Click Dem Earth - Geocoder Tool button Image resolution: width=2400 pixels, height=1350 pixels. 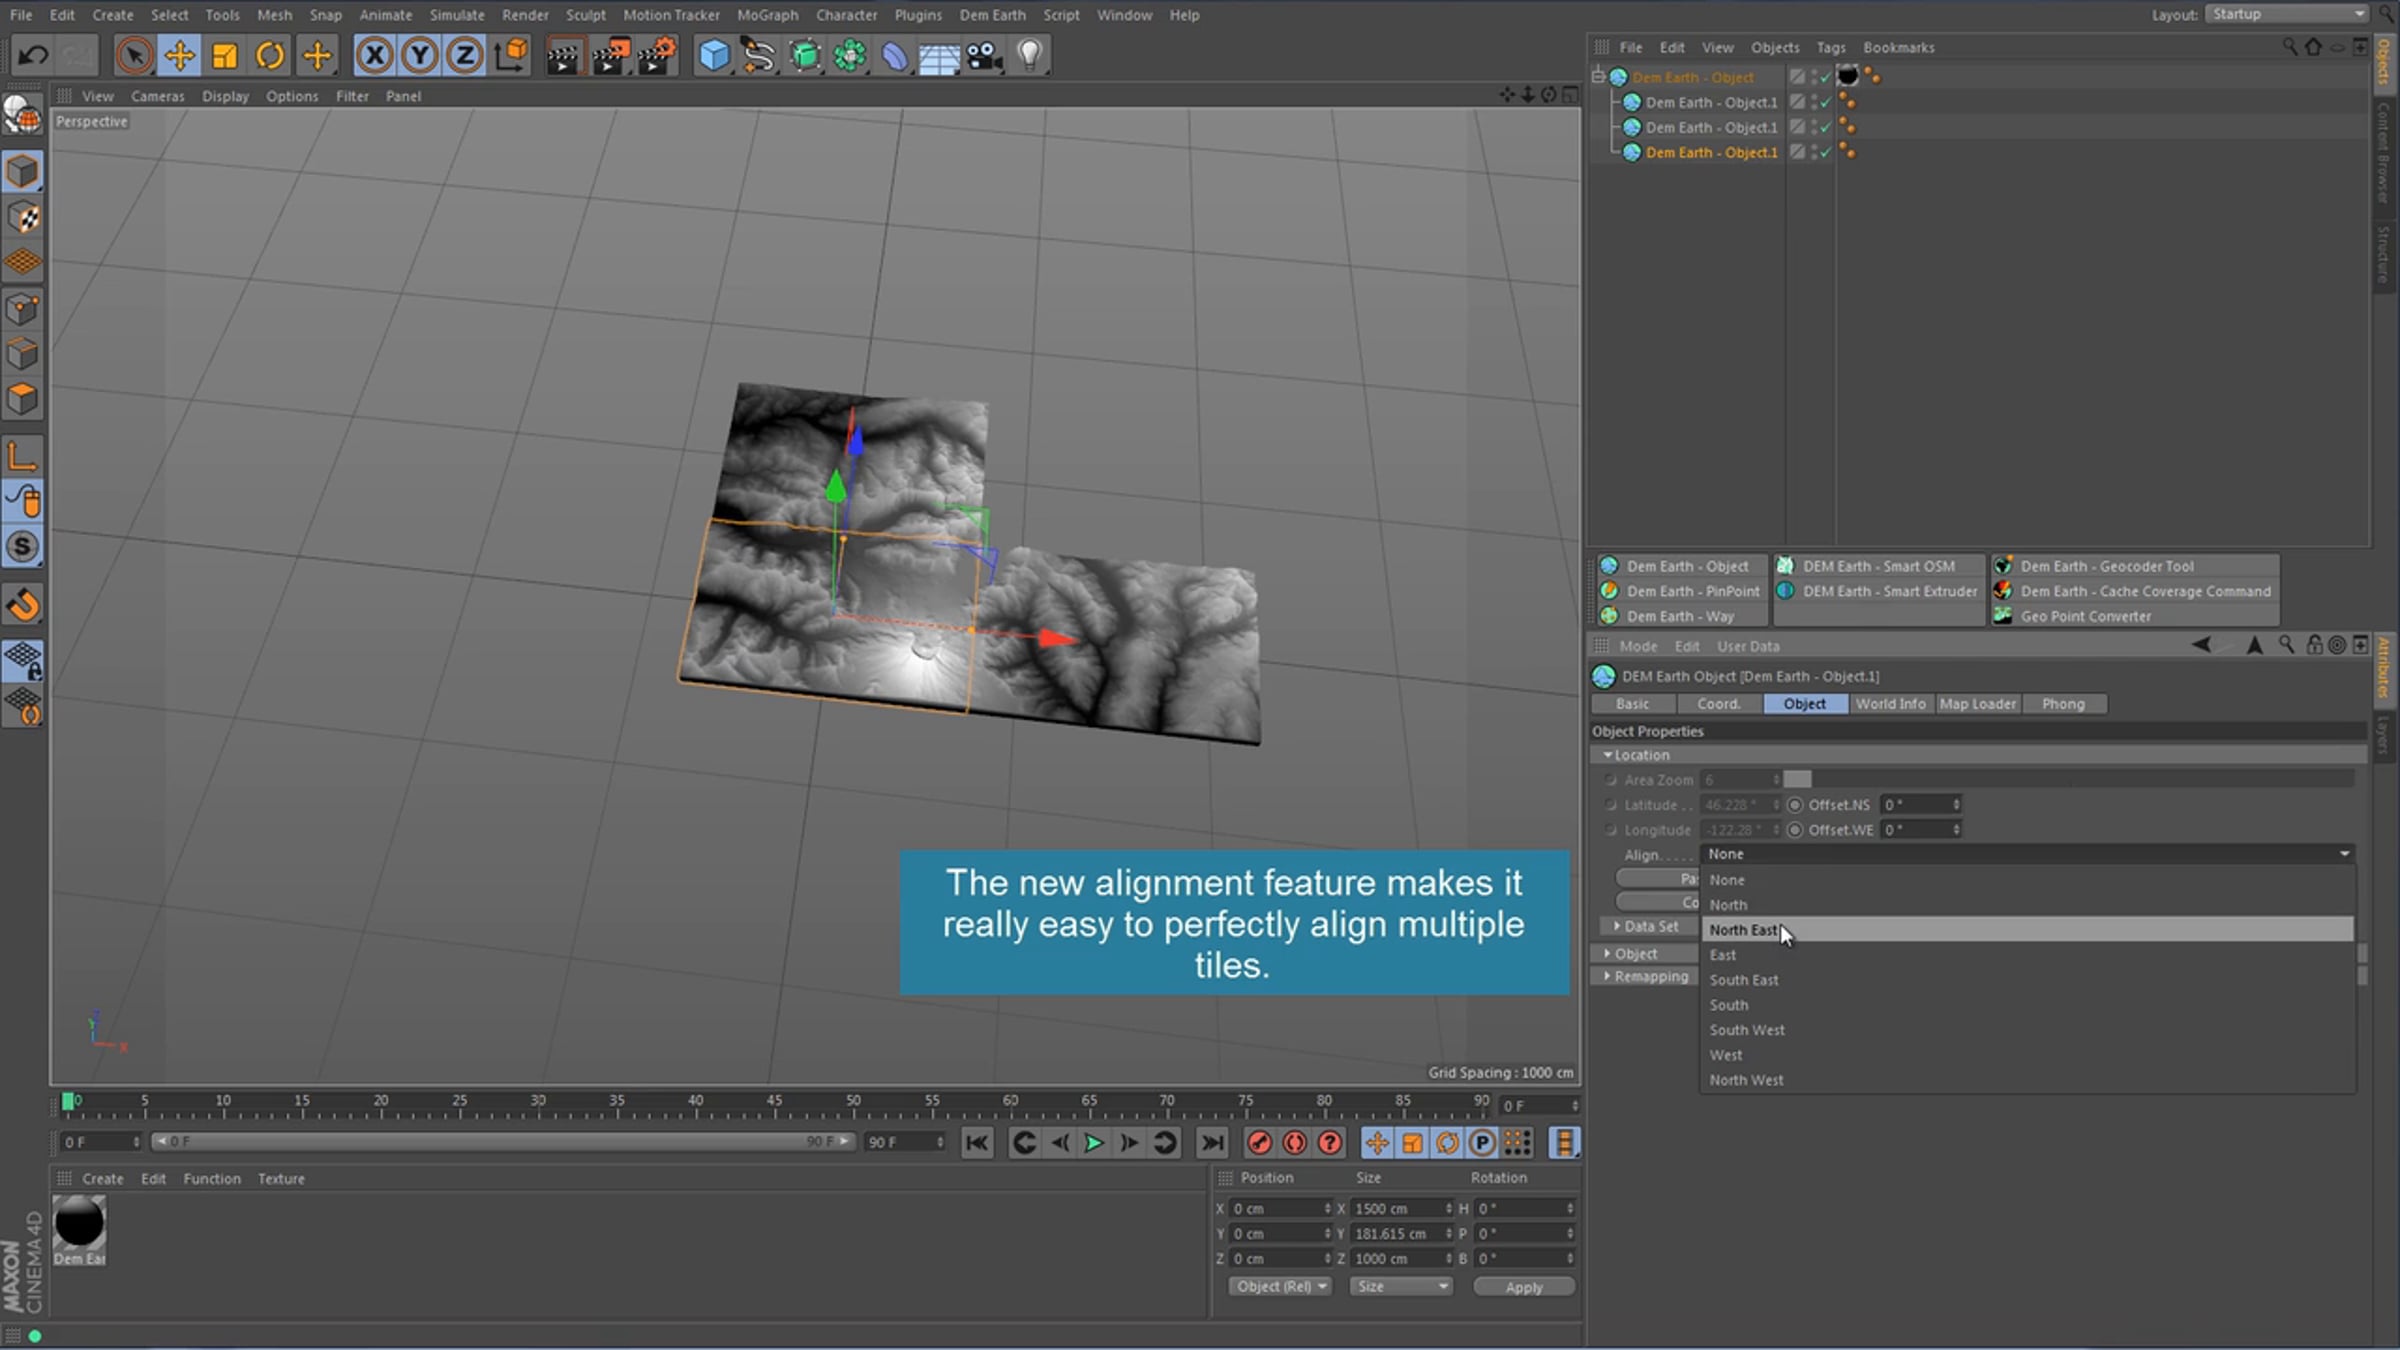tap(2106, 566)
